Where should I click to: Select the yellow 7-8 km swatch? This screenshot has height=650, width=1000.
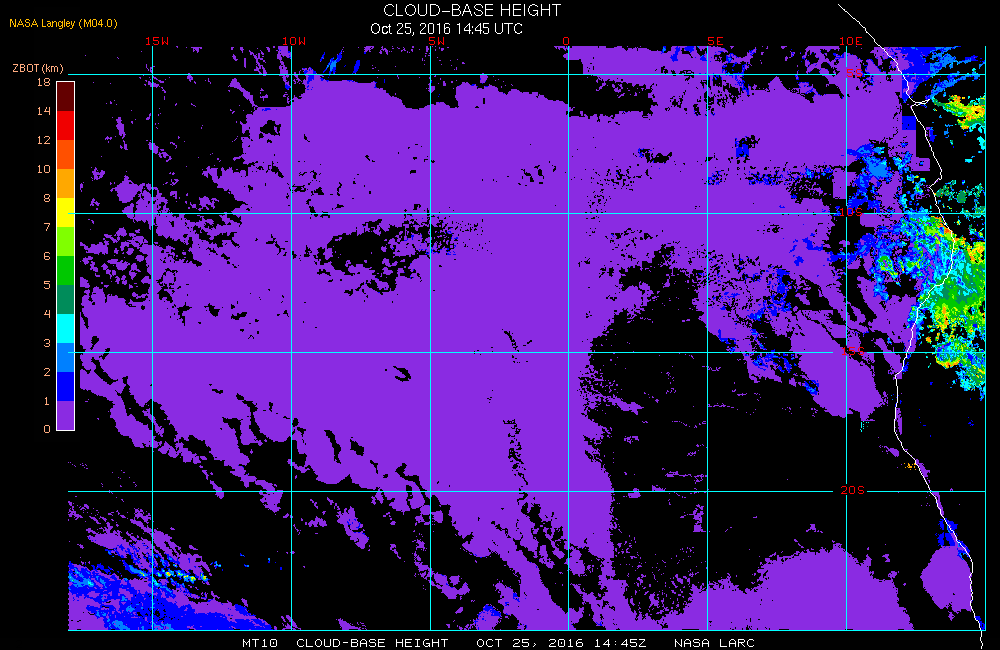pos(66,212)
